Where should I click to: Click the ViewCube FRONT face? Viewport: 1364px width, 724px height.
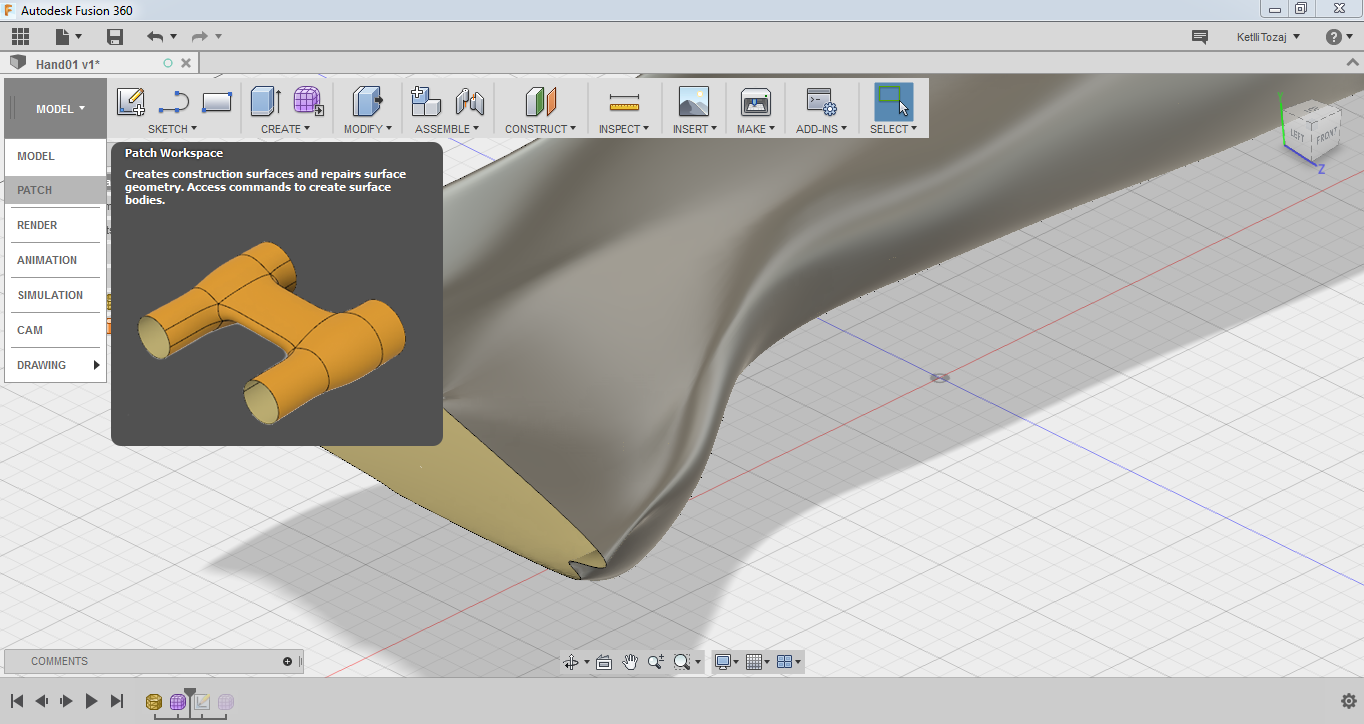1326,136
